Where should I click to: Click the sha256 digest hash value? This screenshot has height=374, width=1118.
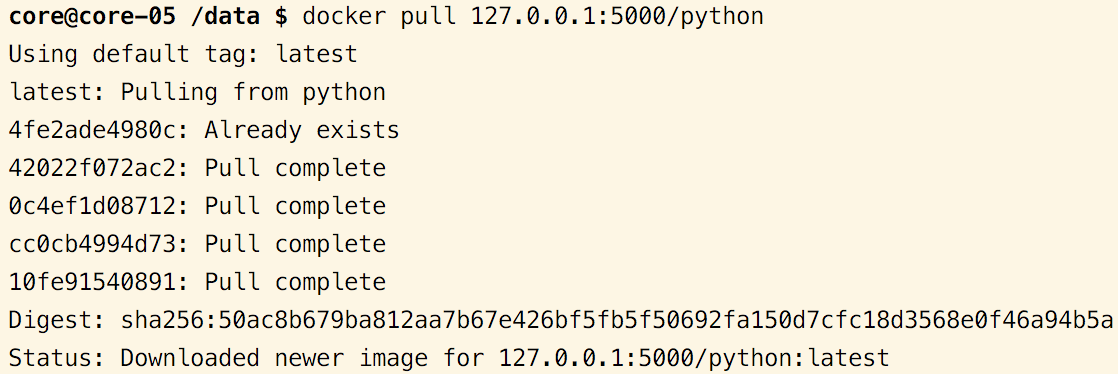coord(617,321)
